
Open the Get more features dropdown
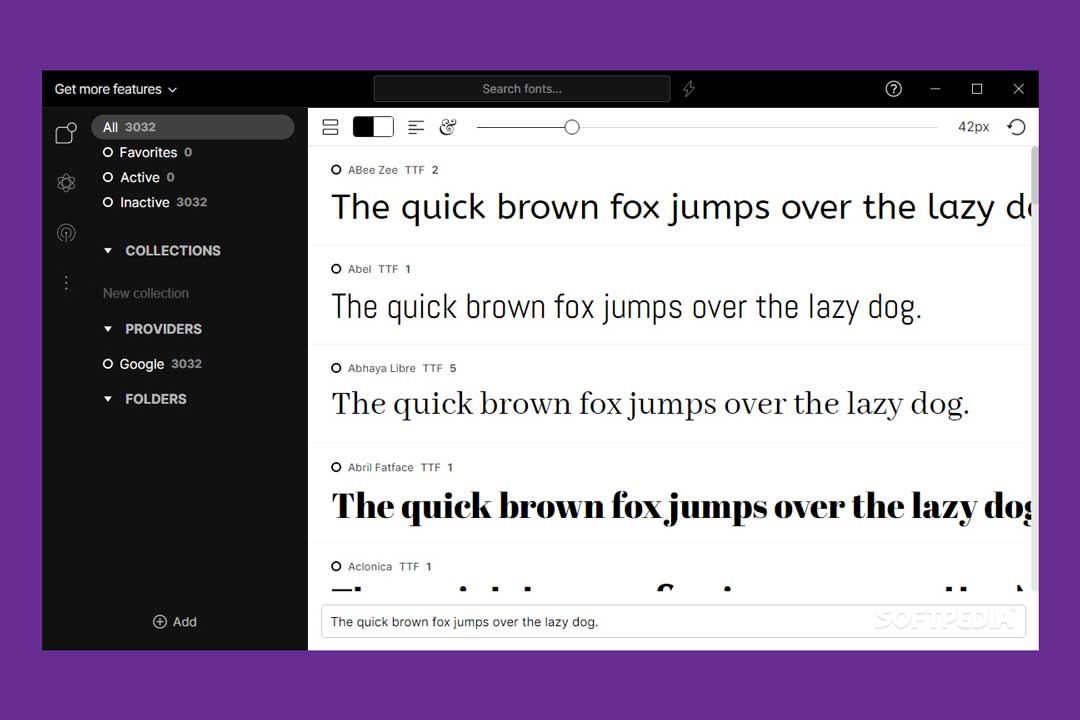pos(115,89)
